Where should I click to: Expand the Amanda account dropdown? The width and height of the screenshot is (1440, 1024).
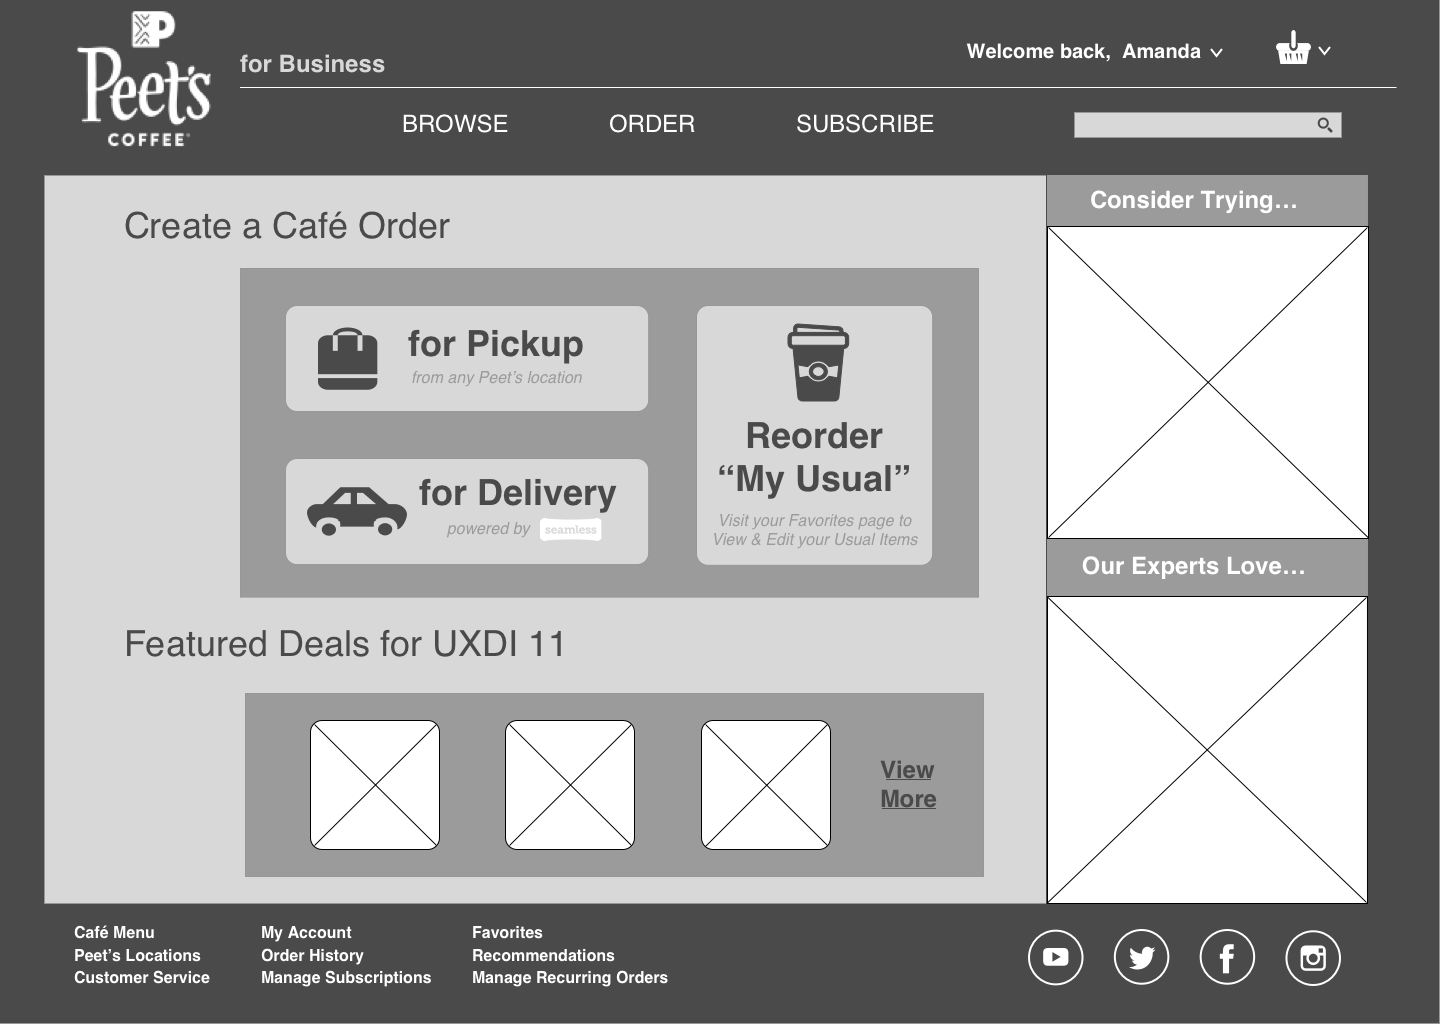tap(1216, 52)
